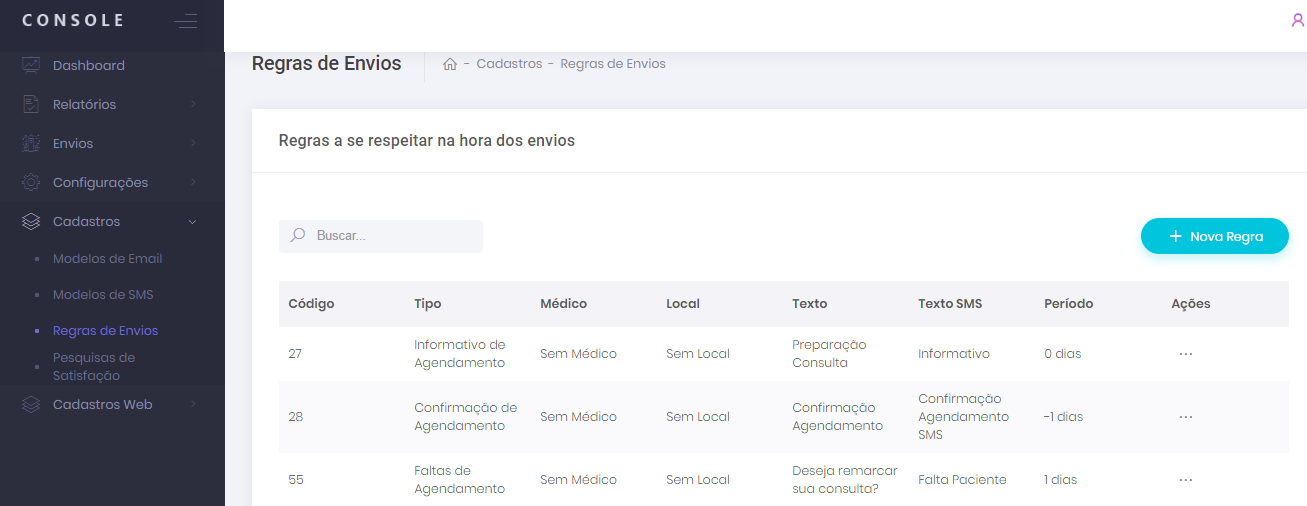Click the Cadastros breadcrumb link
Image resolution: width=1307 pixels, height=506 pixels.
tap(509, 64)
